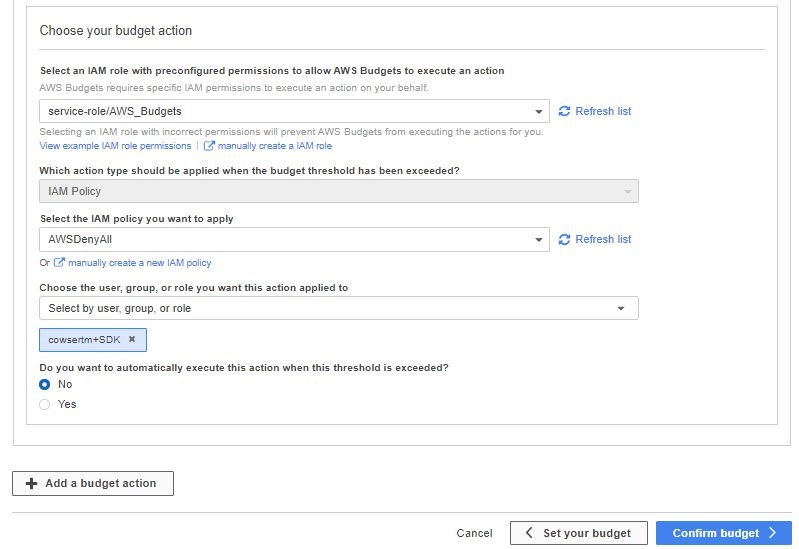
Task: Open manually create a new IAM policy link
Action: tap(140, 263)
